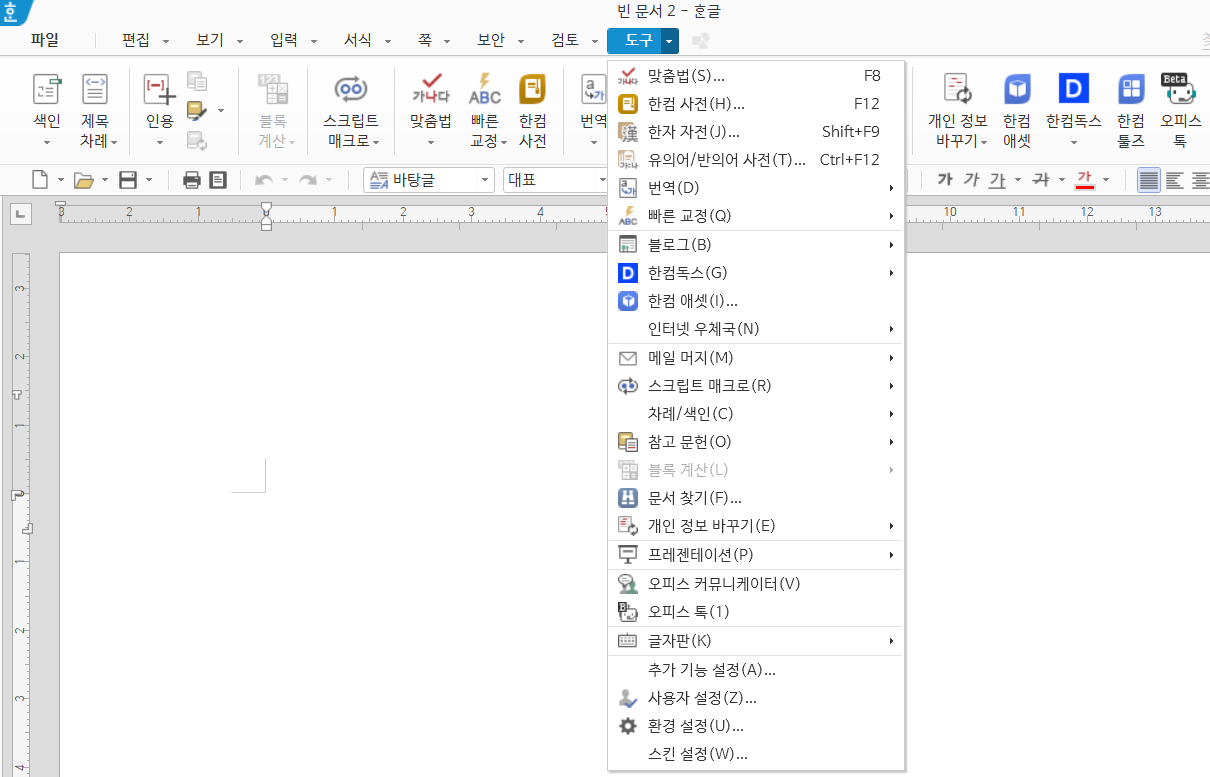Select 한자 자전(J)... menu entry
The width and height of the screenshot is (1210, 777).
[x=756, y=131]
